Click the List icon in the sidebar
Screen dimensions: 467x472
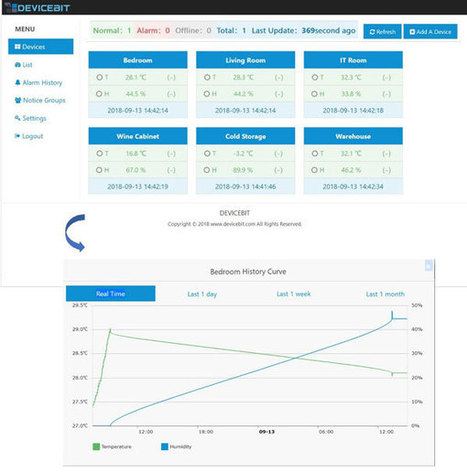pyautogui.click(x=18, y=65)
